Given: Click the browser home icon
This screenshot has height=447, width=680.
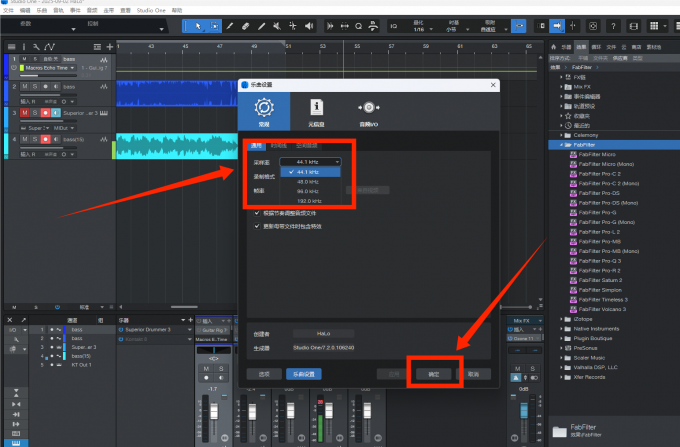Looking at the screenshot, I should (x=553, y=46).
